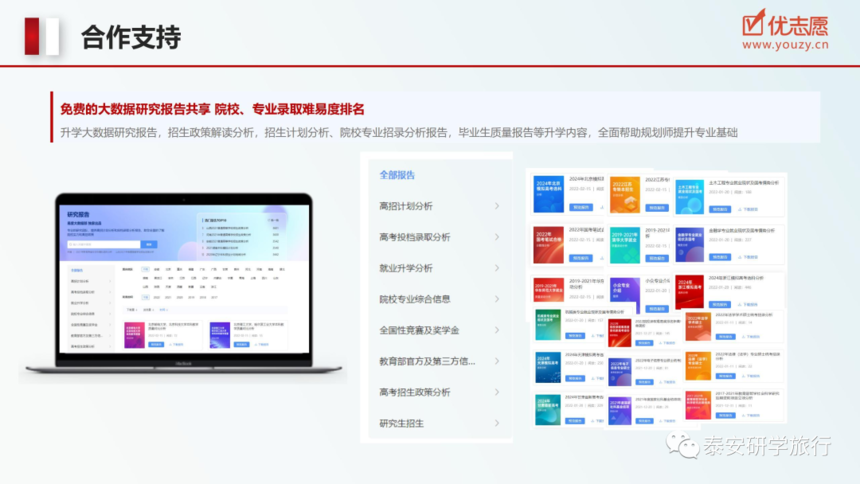Click blue search button on laptop screen

pos(149,244)
